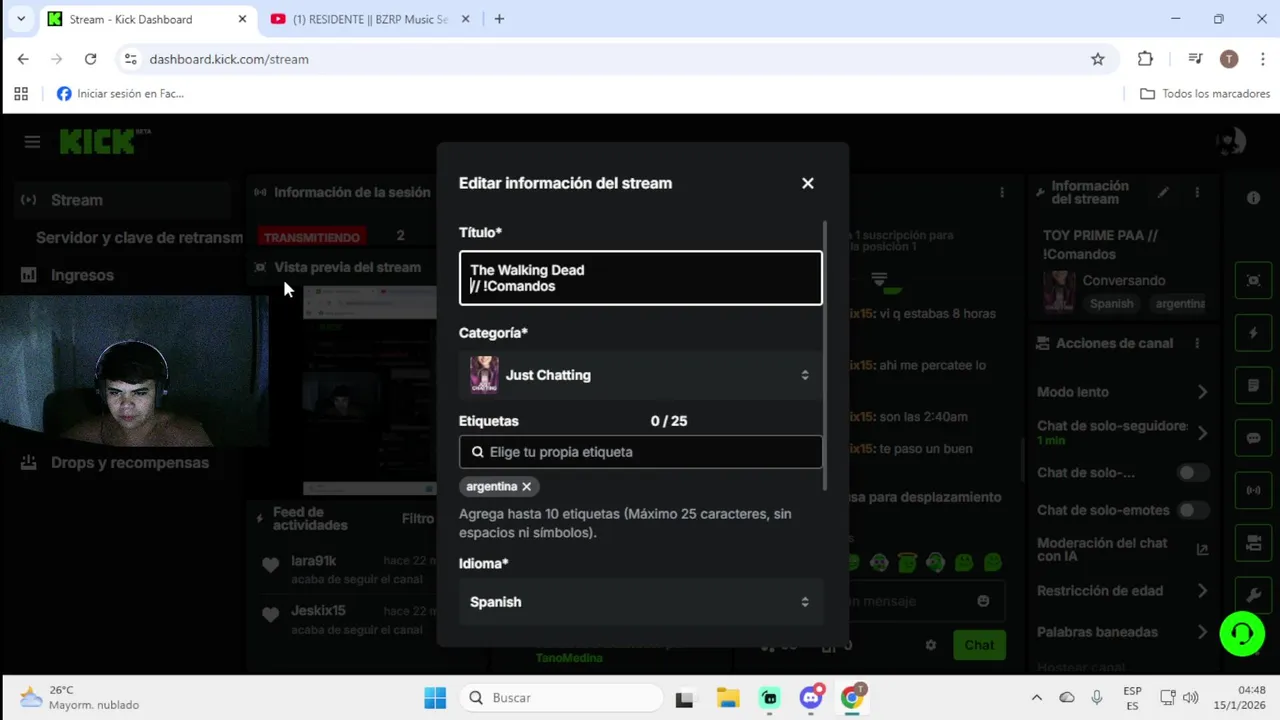Toggle the camera channel-actions icon in right rail
The width and height of the screenshot is (1280, 720).
(1254, 543)
